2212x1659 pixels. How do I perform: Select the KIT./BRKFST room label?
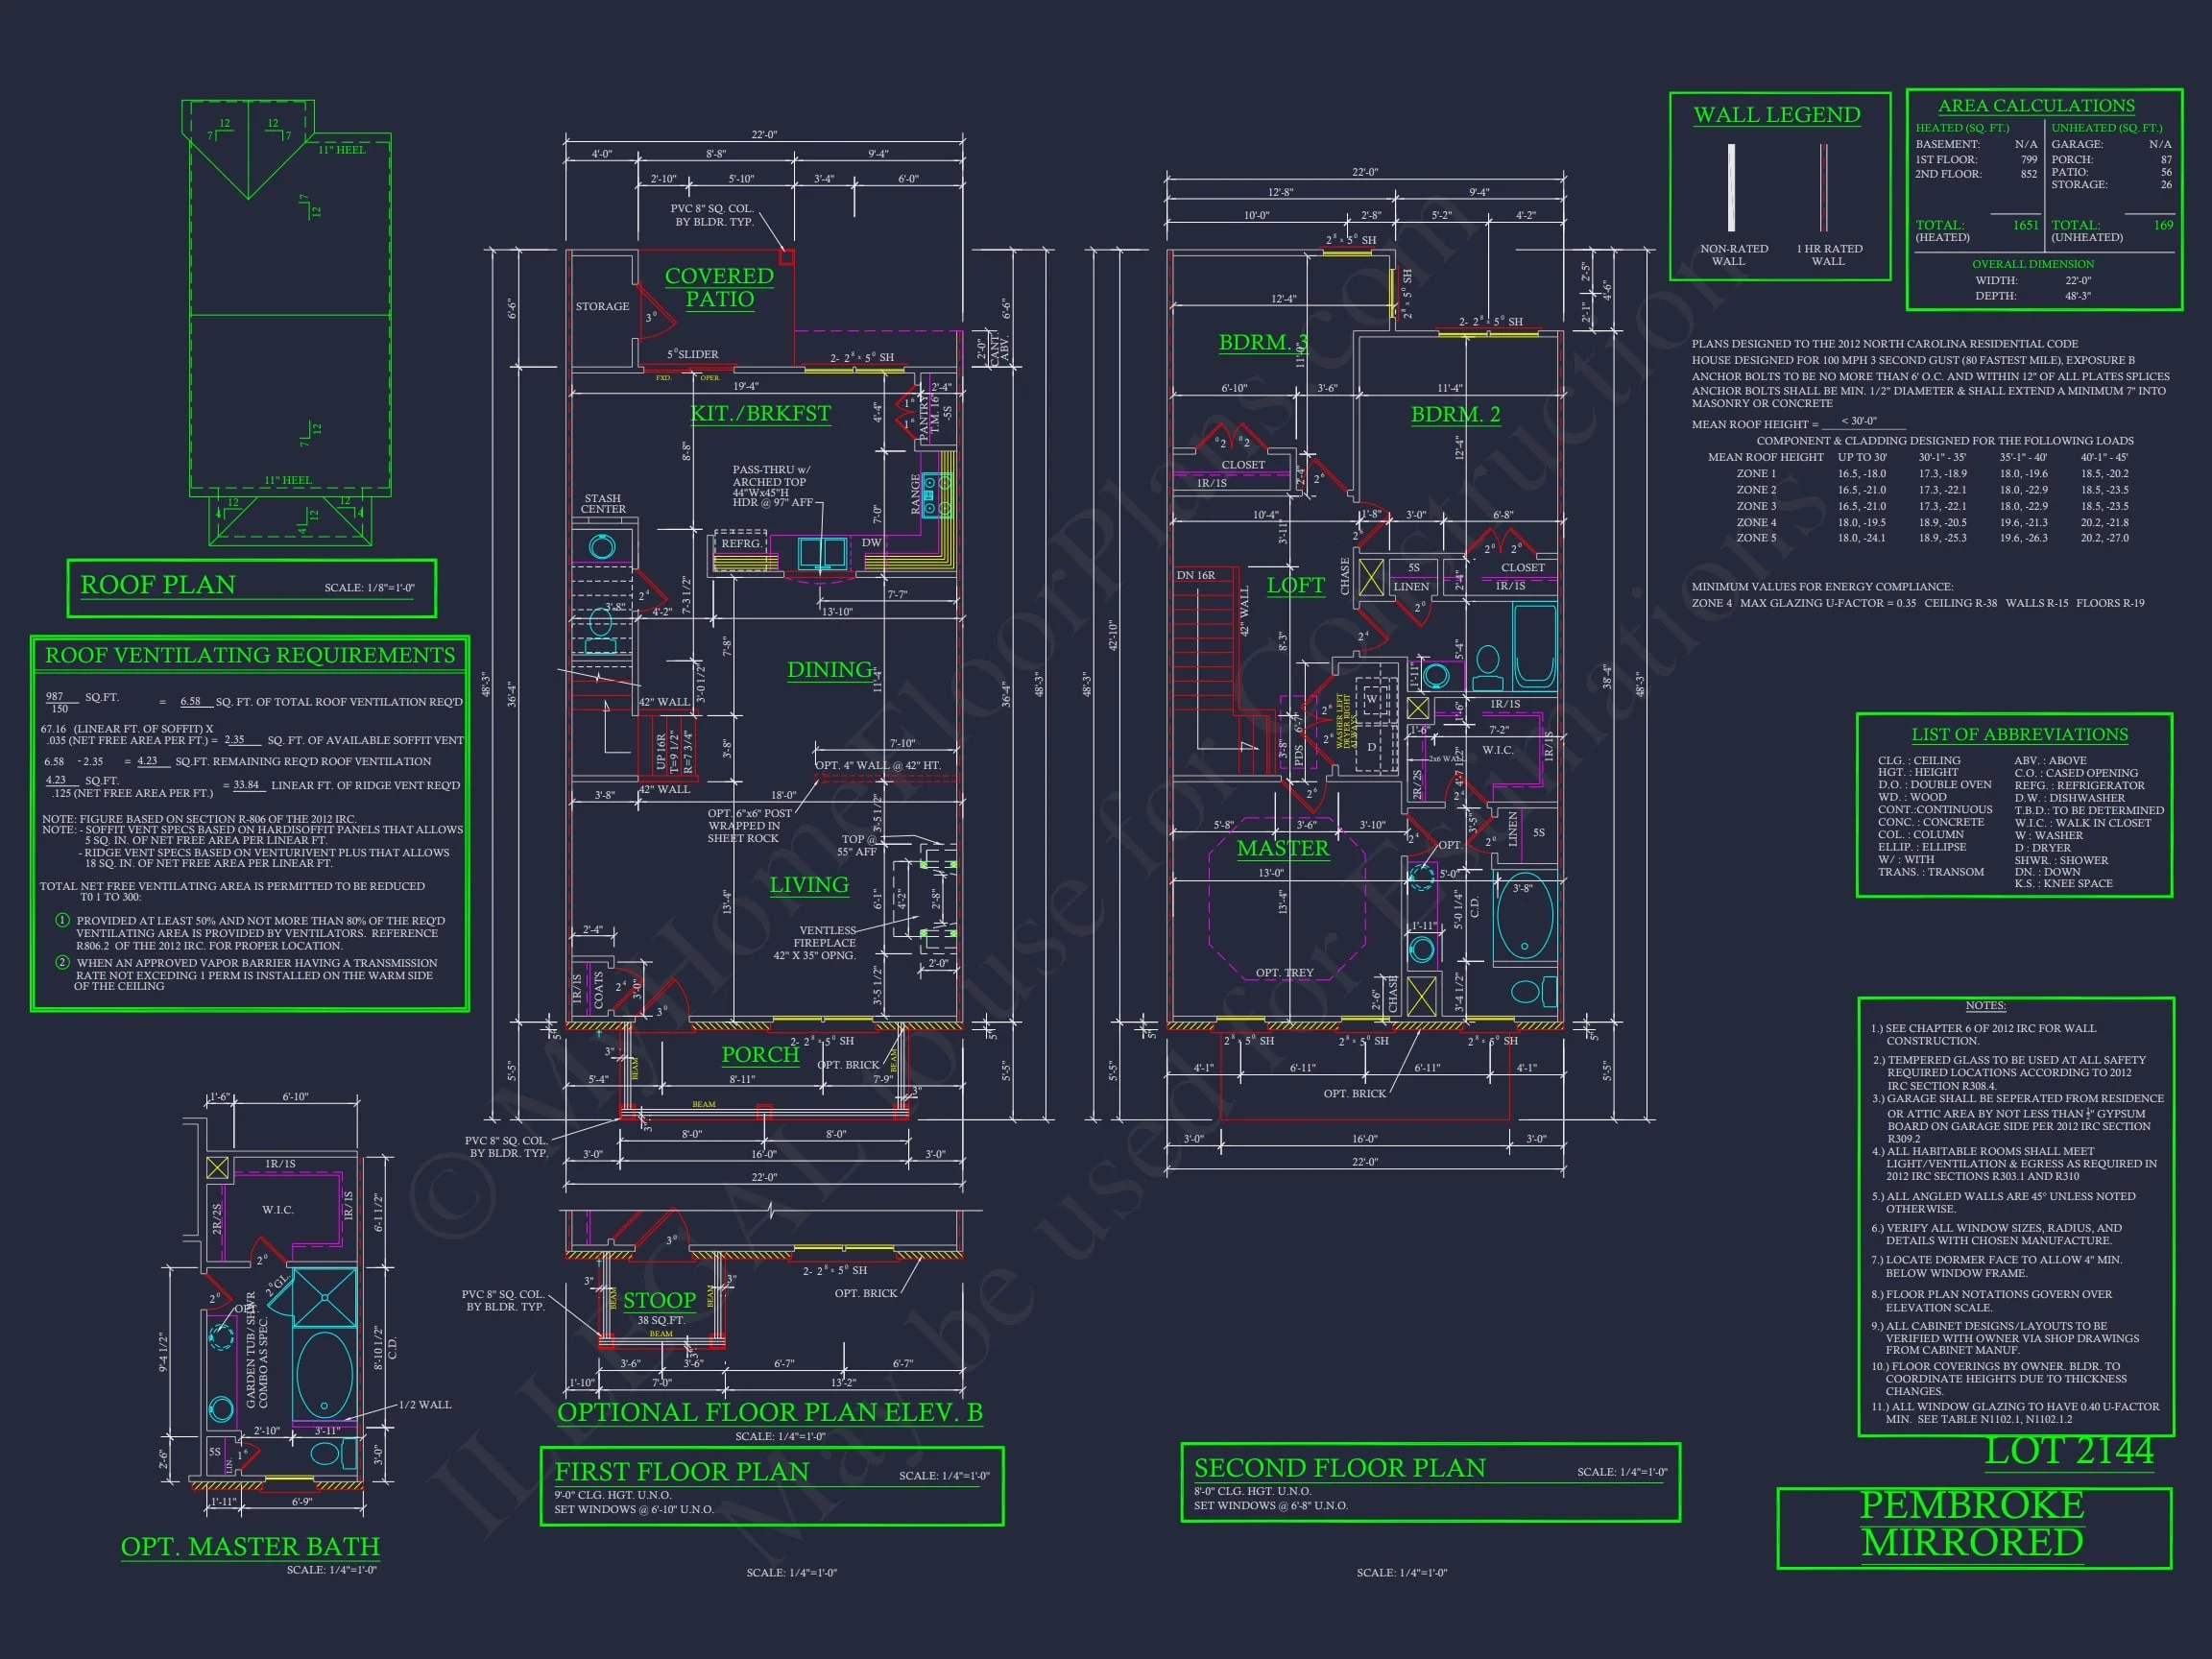tap(760, 413)
